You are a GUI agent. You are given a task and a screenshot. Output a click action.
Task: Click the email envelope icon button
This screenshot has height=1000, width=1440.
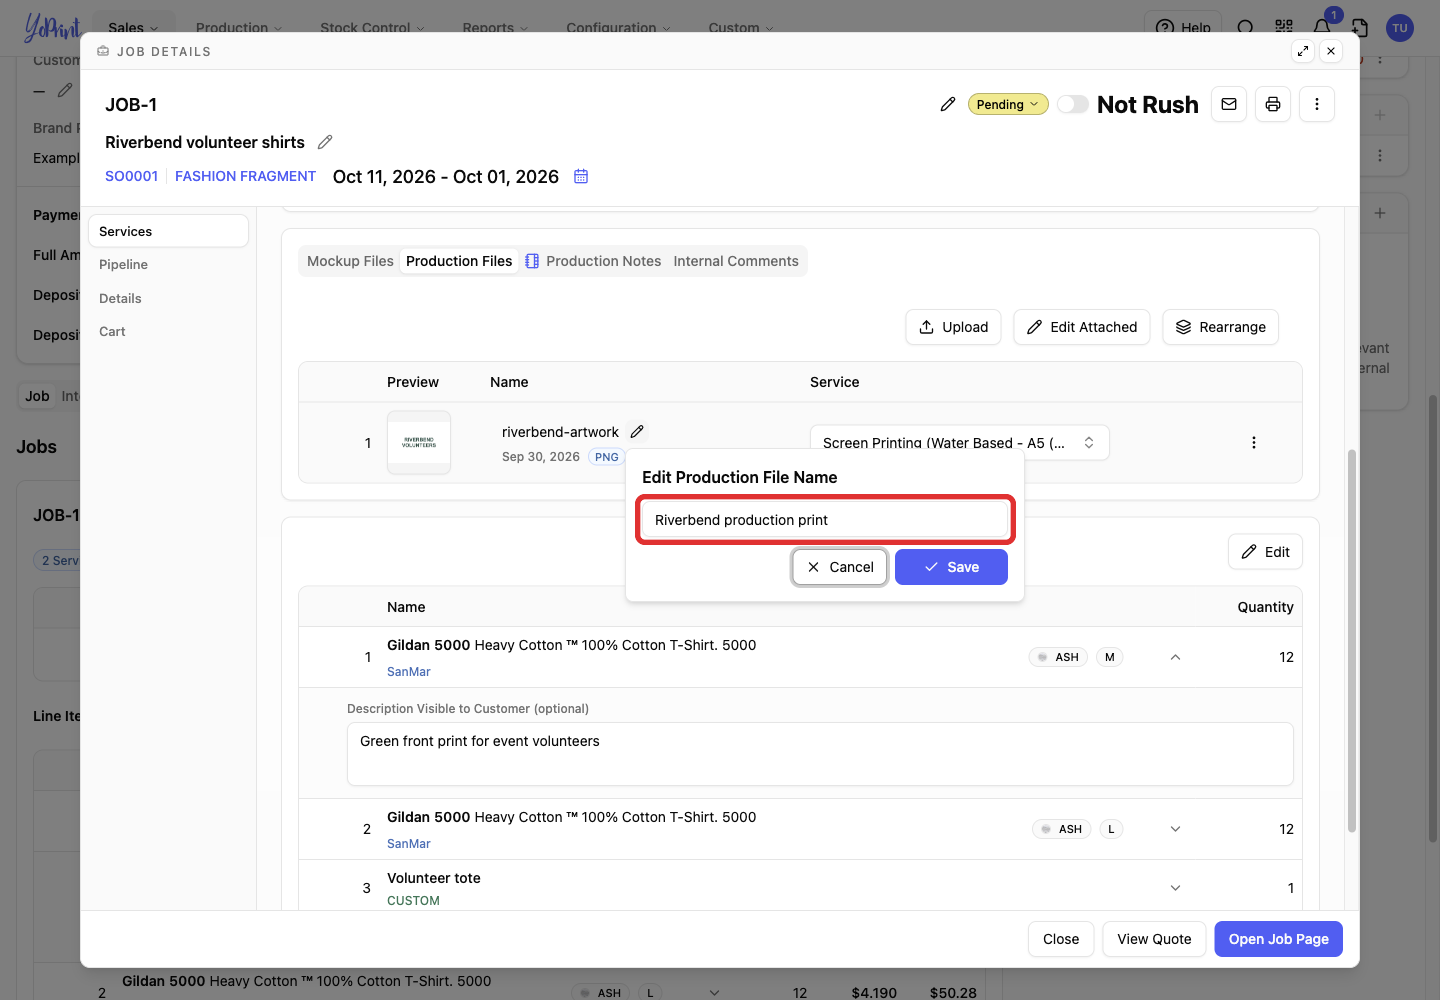coord(1229,104)
